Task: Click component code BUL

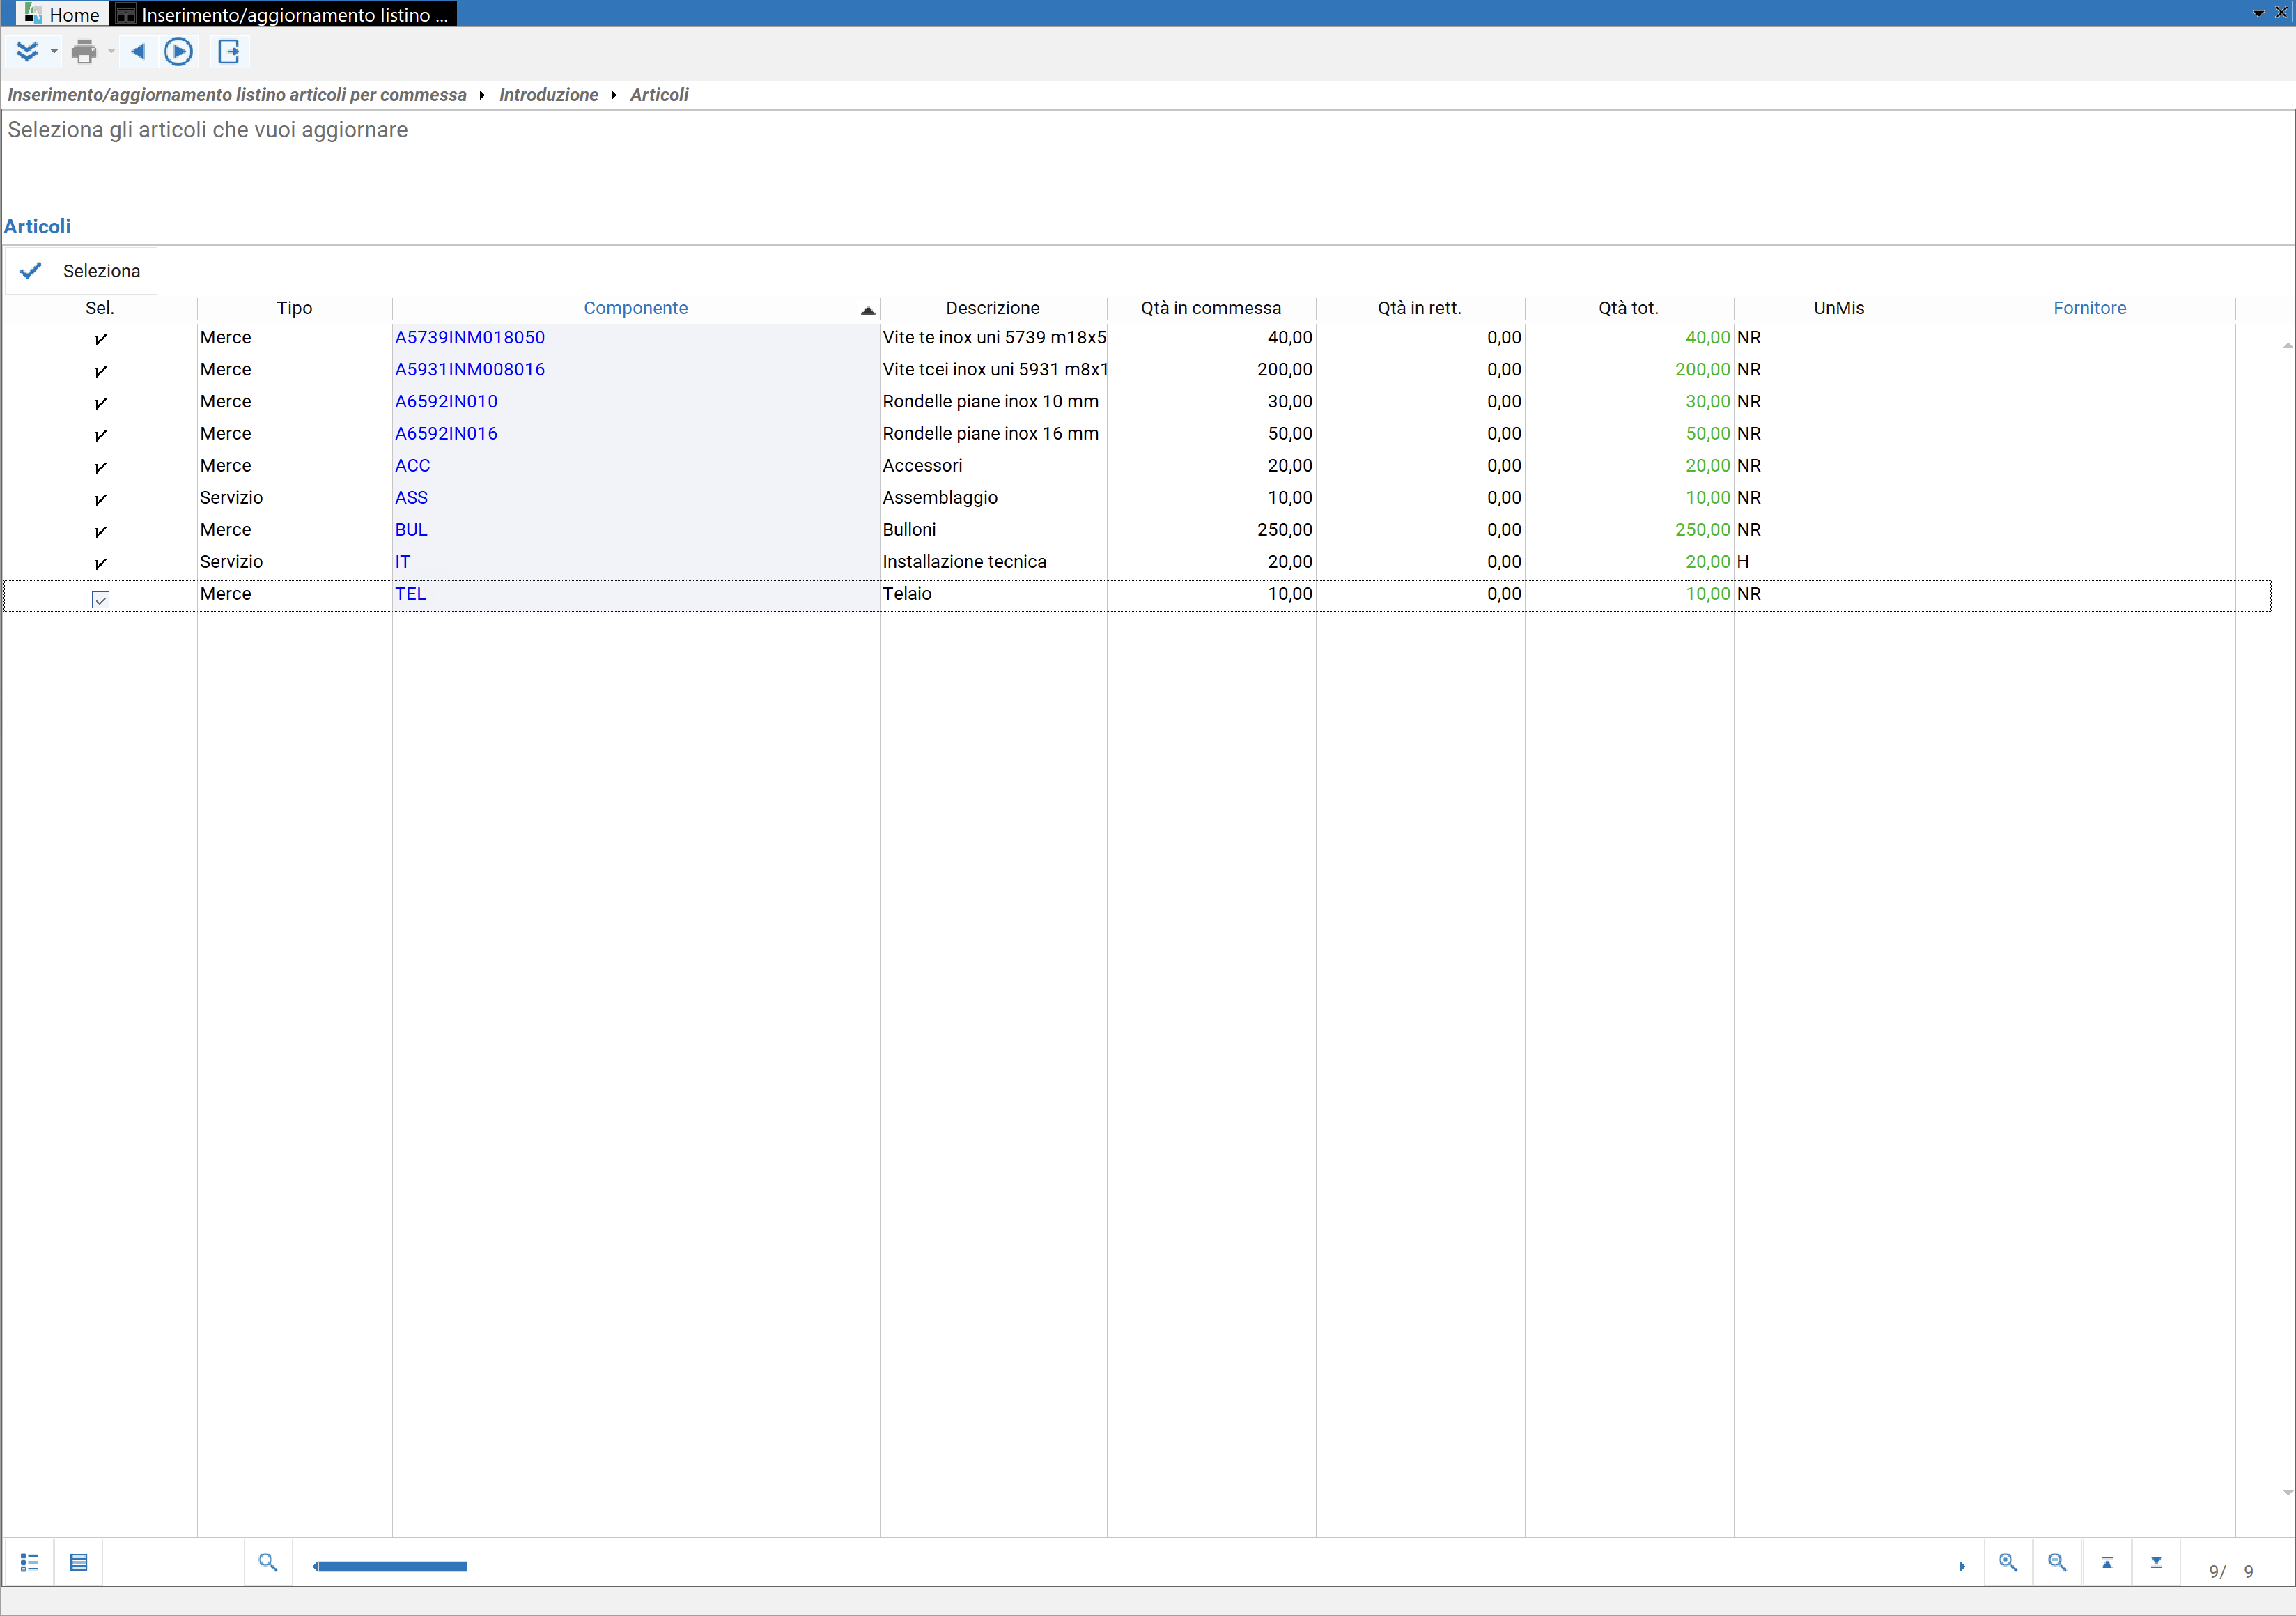Action: tap(411, 530)
